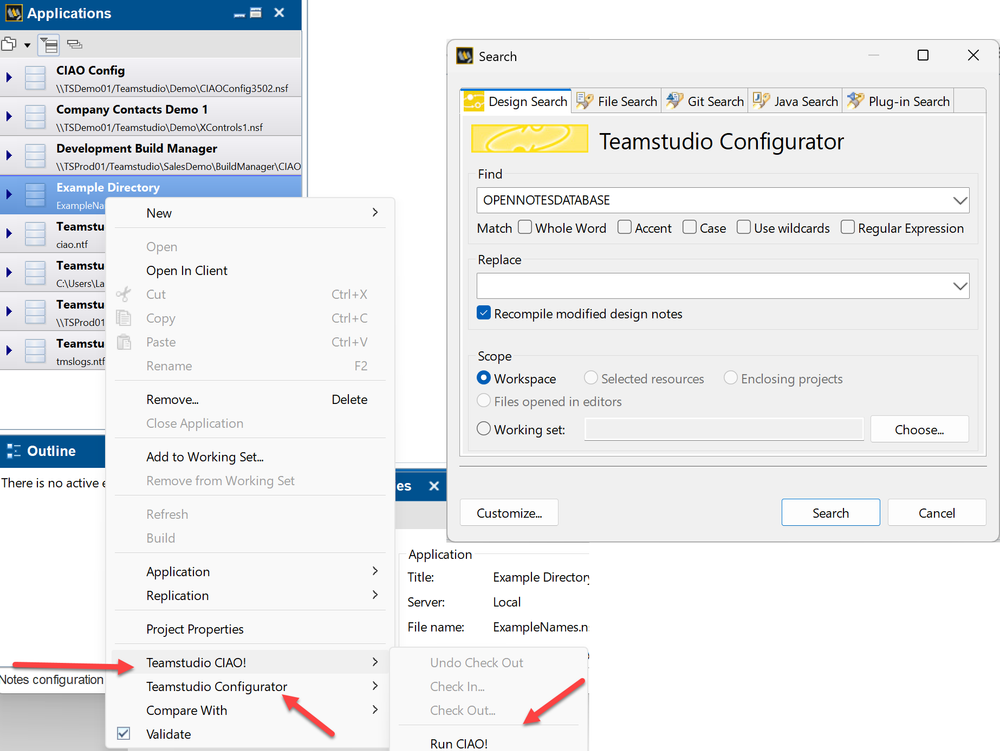Click the collapse-all icon in the Applications toolbar
This screenshot has height=751, width=1000.
pos(74,44)
